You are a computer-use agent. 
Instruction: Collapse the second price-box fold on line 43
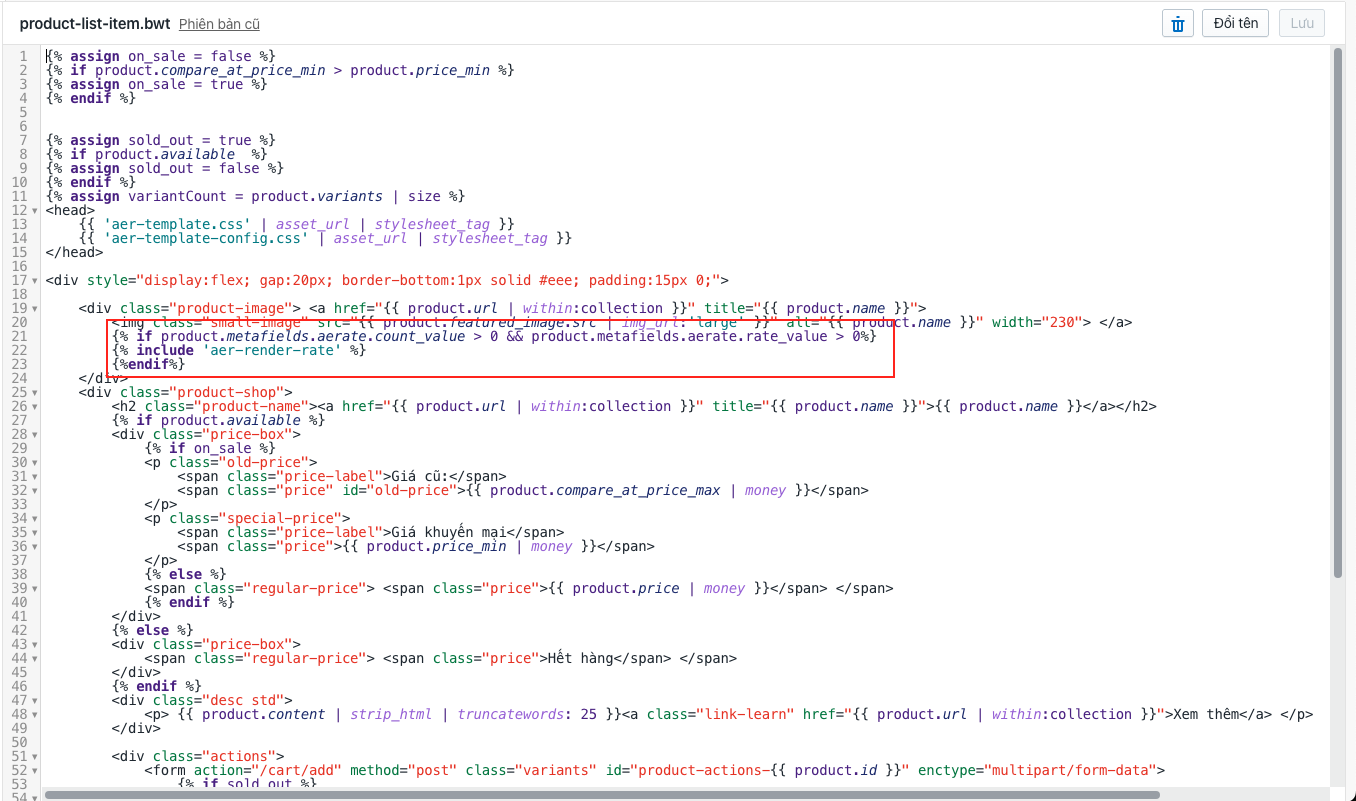pyautogui.click(x=37, y=645)
